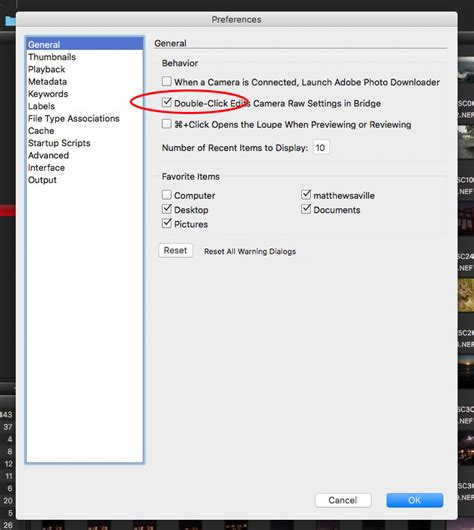
Task: Enable ⌘+Click Opens the Loupe checkbox
Action: pos(166,124)
